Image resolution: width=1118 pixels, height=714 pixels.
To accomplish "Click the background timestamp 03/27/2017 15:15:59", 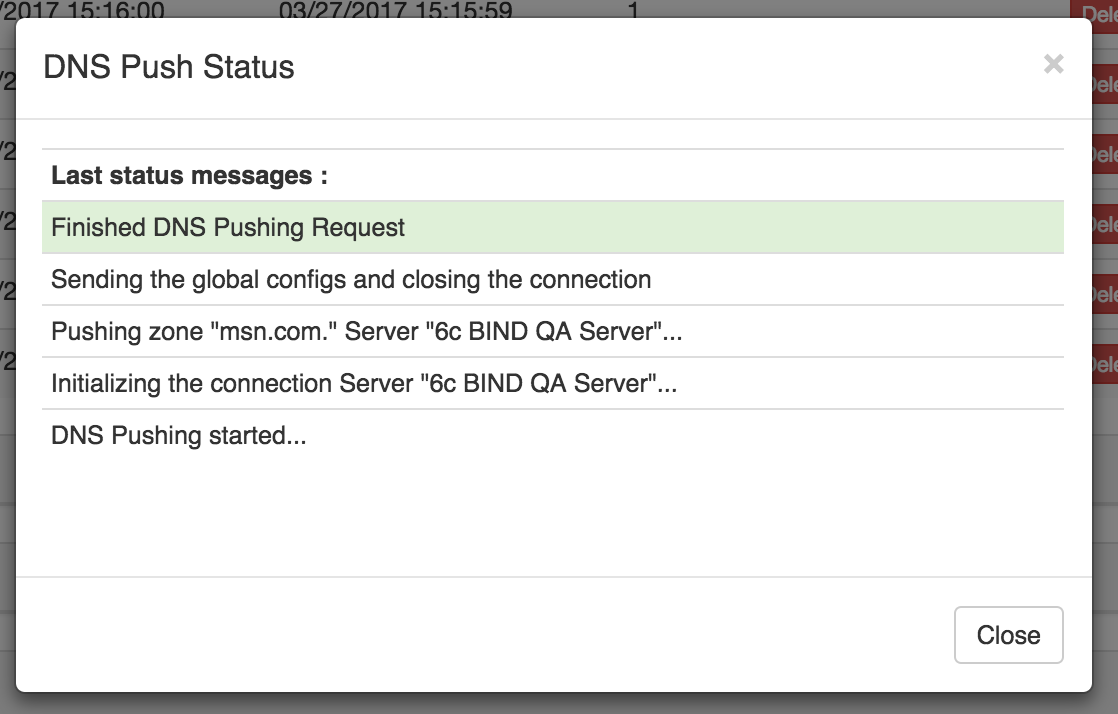I will coord(396,11).
